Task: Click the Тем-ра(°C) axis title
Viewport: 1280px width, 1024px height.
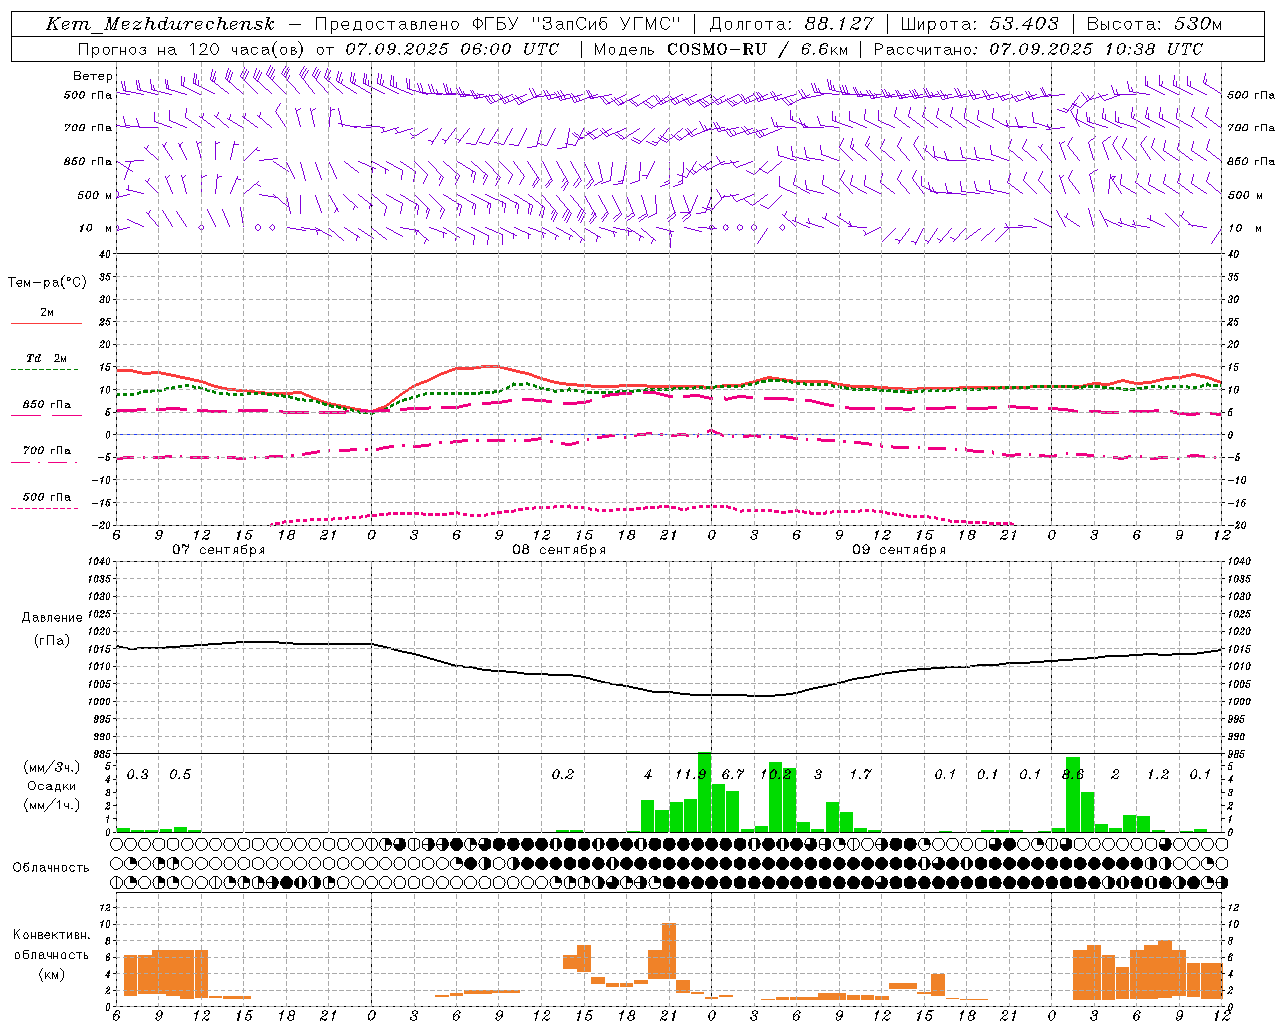Action: [x=47, y=283]
